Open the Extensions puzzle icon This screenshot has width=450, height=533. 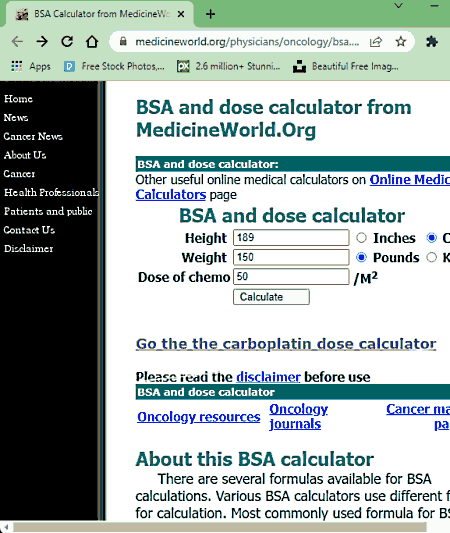(x=432, y=41)
